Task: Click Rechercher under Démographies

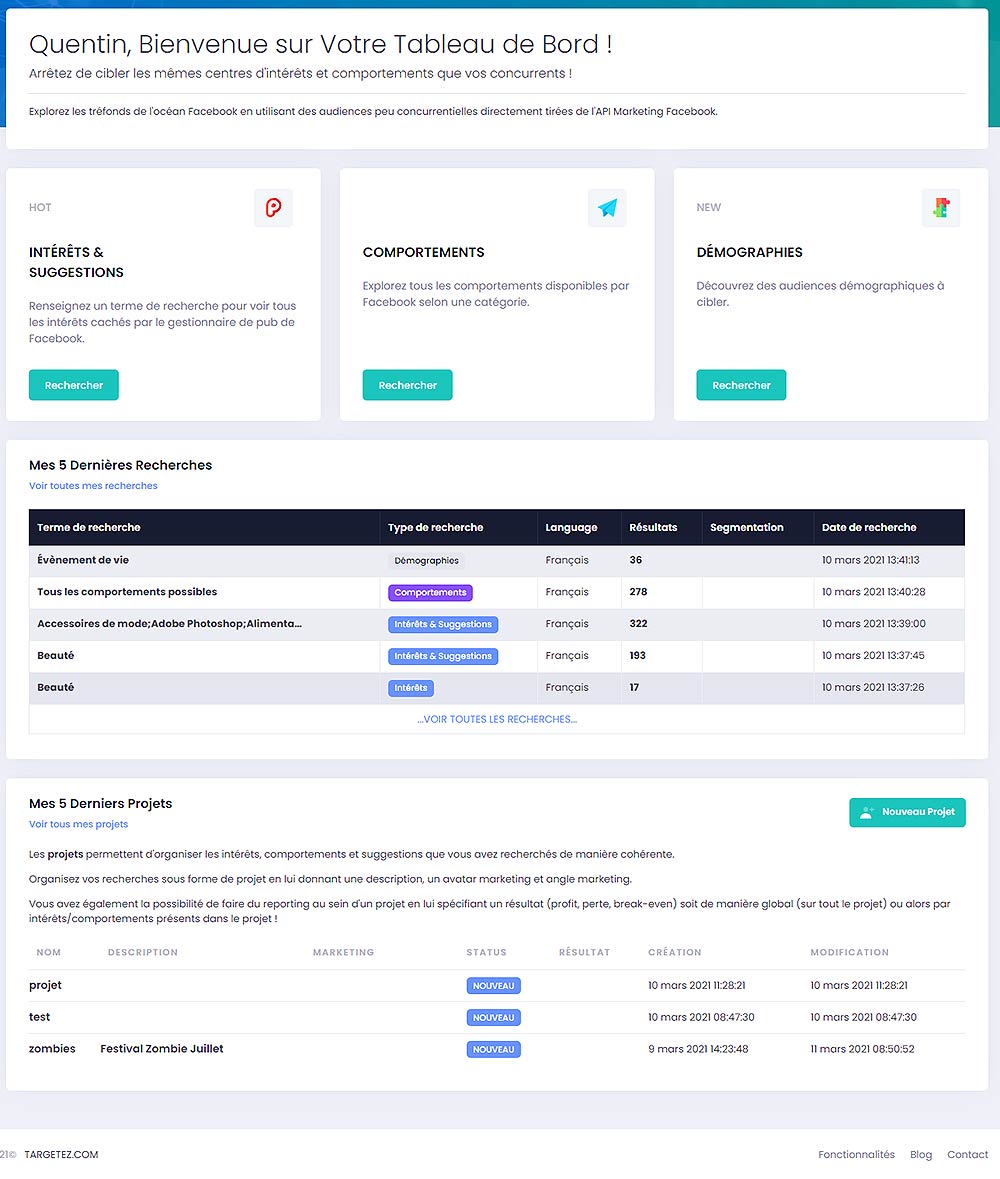Action: (x=741, y=385)
